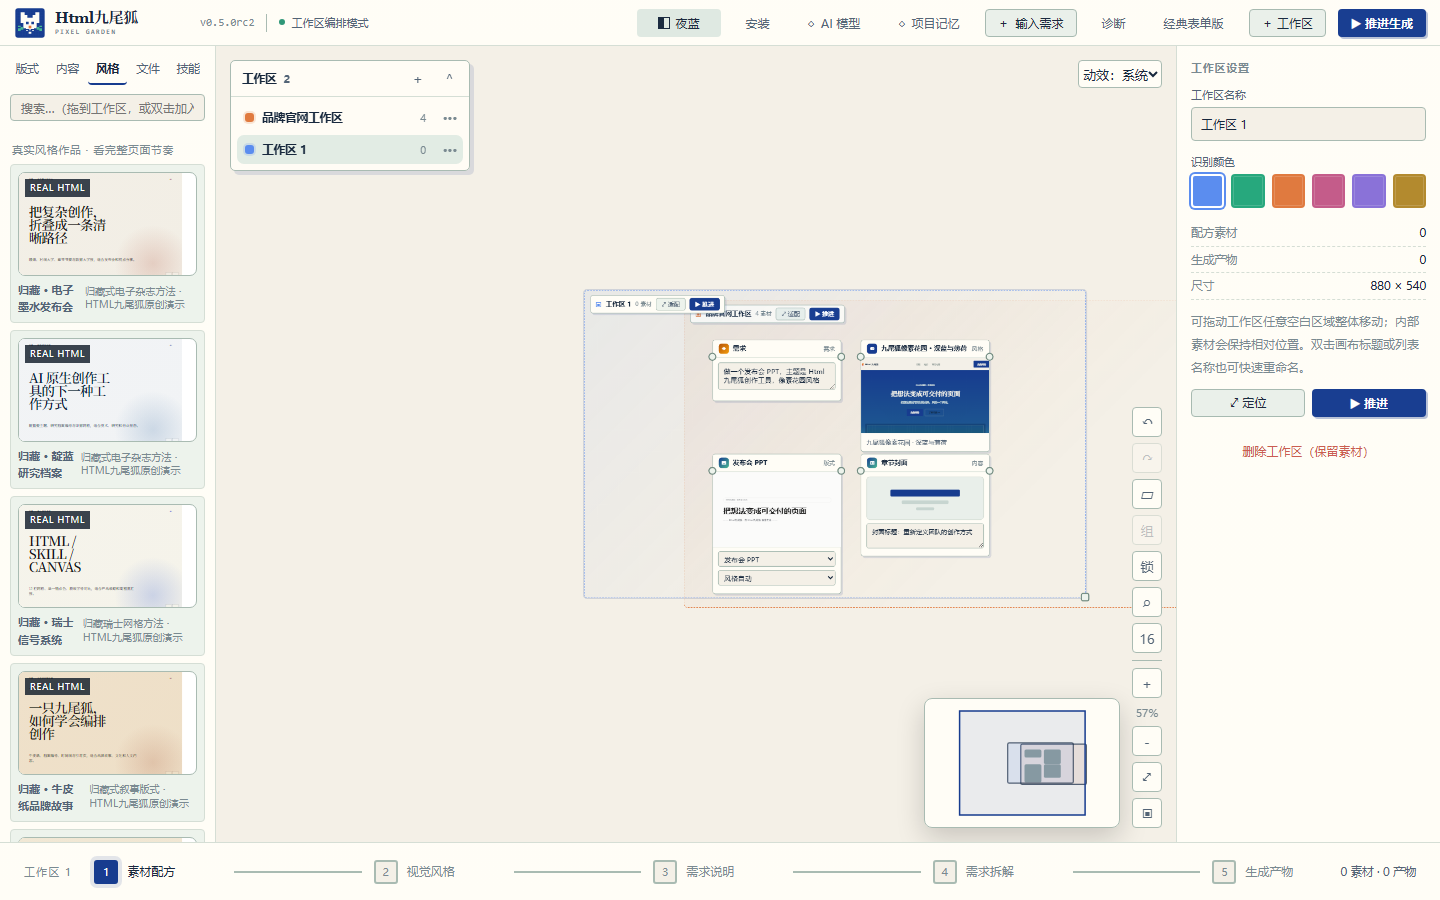Open the 安装 menu item
The image size is (1440, 900).
click(x=758, y=23)
